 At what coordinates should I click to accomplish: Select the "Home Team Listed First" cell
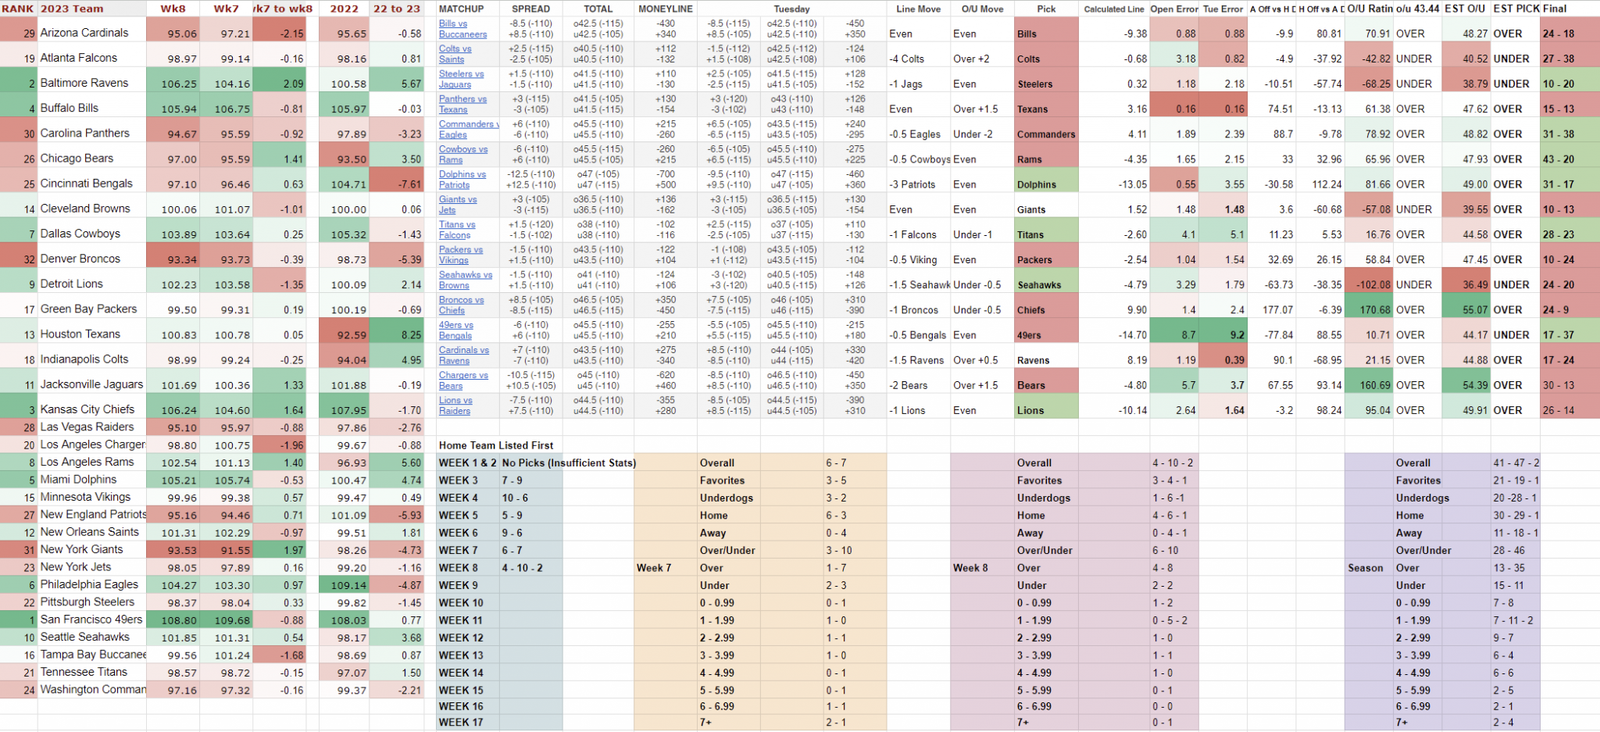tap(496, 445)
